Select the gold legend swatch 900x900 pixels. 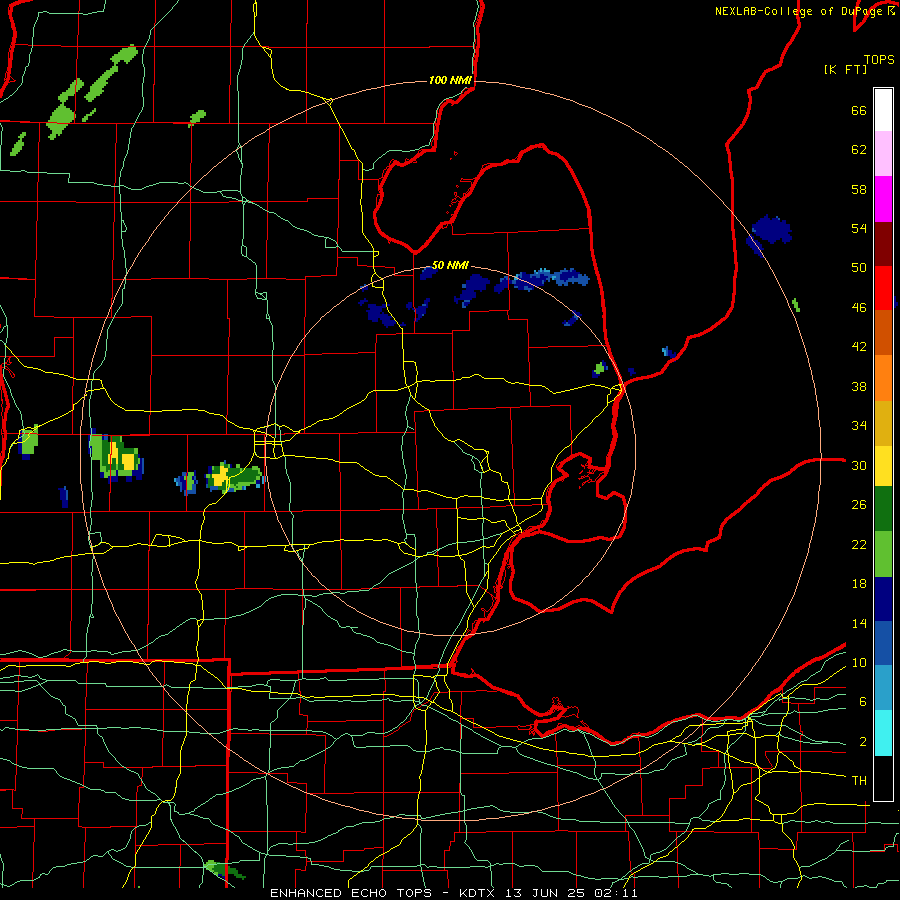tap(883, 423)
